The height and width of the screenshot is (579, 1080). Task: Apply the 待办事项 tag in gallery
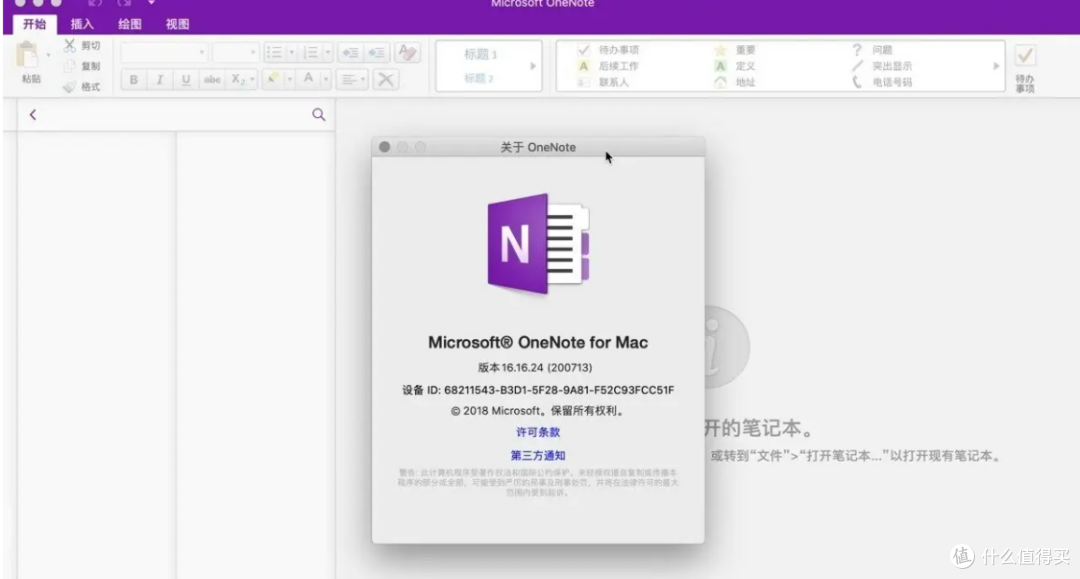pos(609,50)
